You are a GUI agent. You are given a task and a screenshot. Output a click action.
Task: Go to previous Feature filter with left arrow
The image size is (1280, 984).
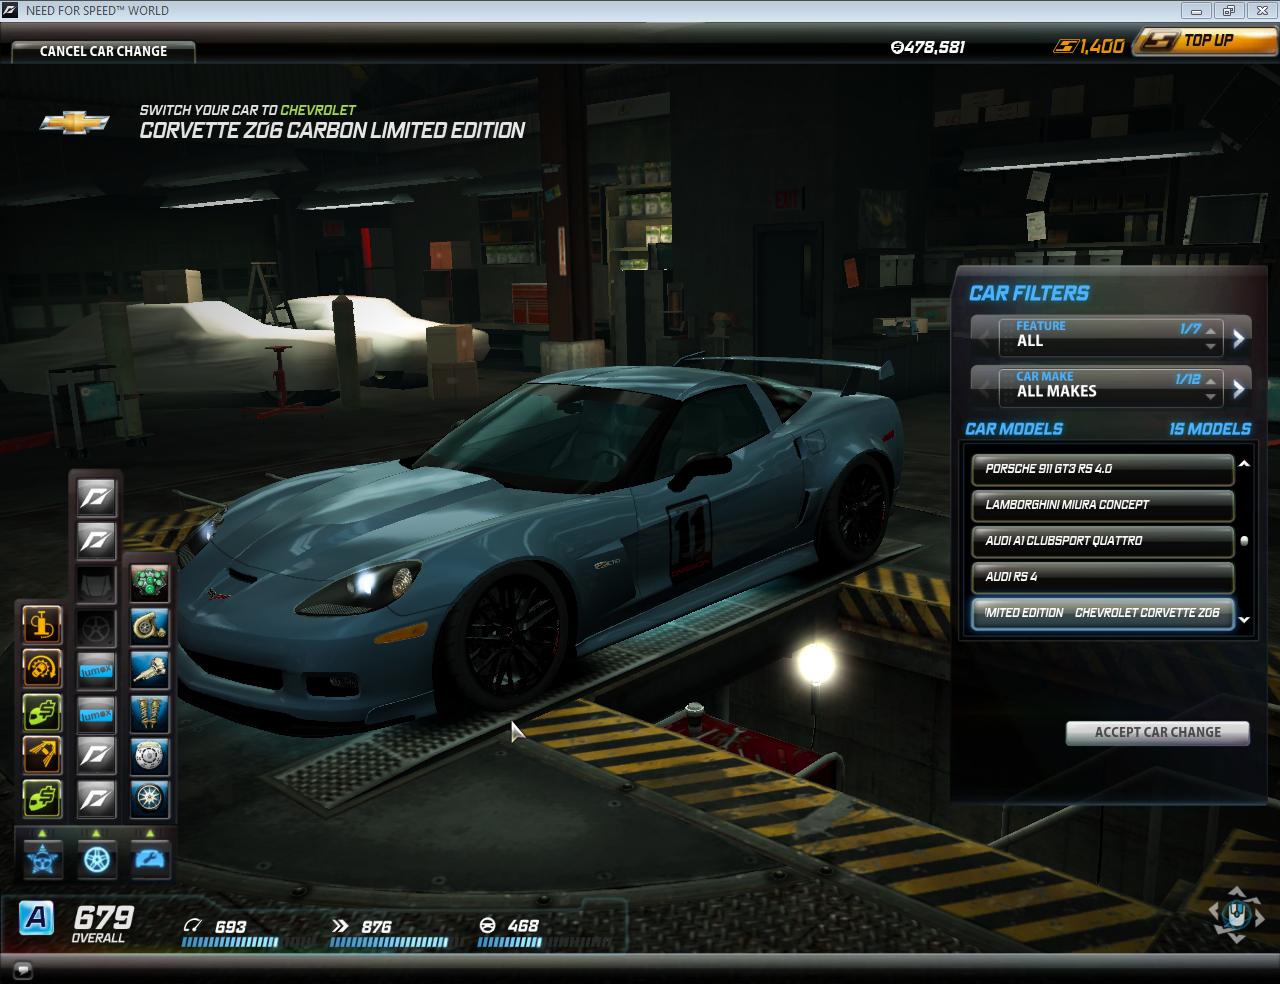click(985, 338)
